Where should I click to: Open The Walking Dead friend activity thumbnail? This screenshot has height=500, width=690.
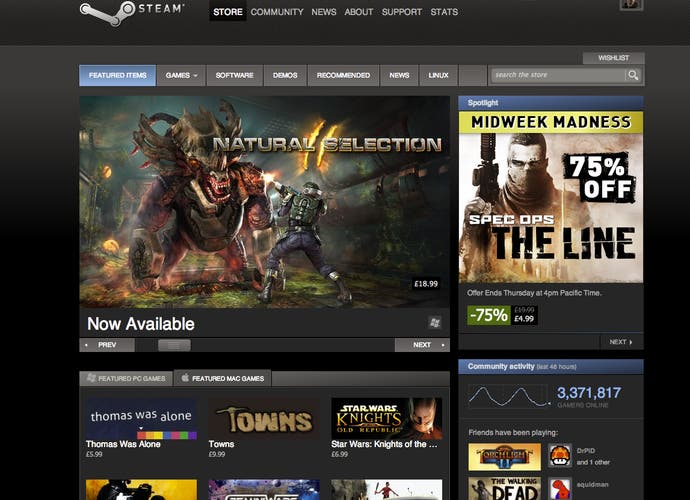click(x=504, y=489)
